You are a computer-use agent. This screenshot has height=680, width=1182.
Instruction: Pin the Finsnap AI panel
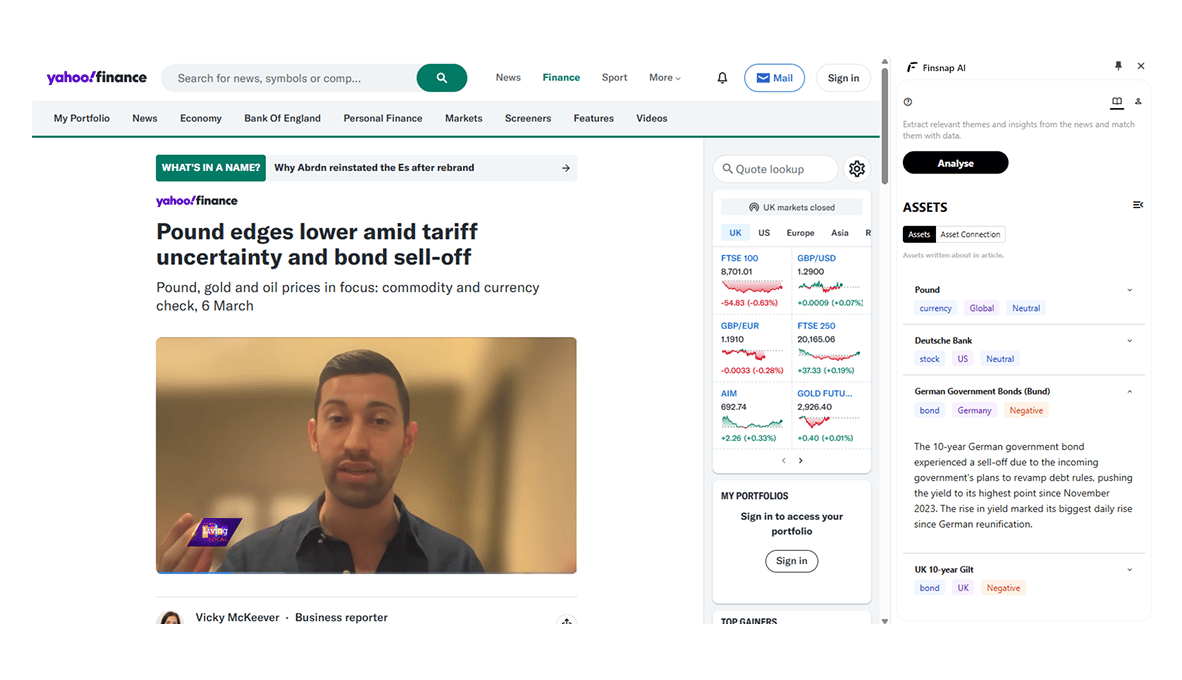[x=1118, y=66]
